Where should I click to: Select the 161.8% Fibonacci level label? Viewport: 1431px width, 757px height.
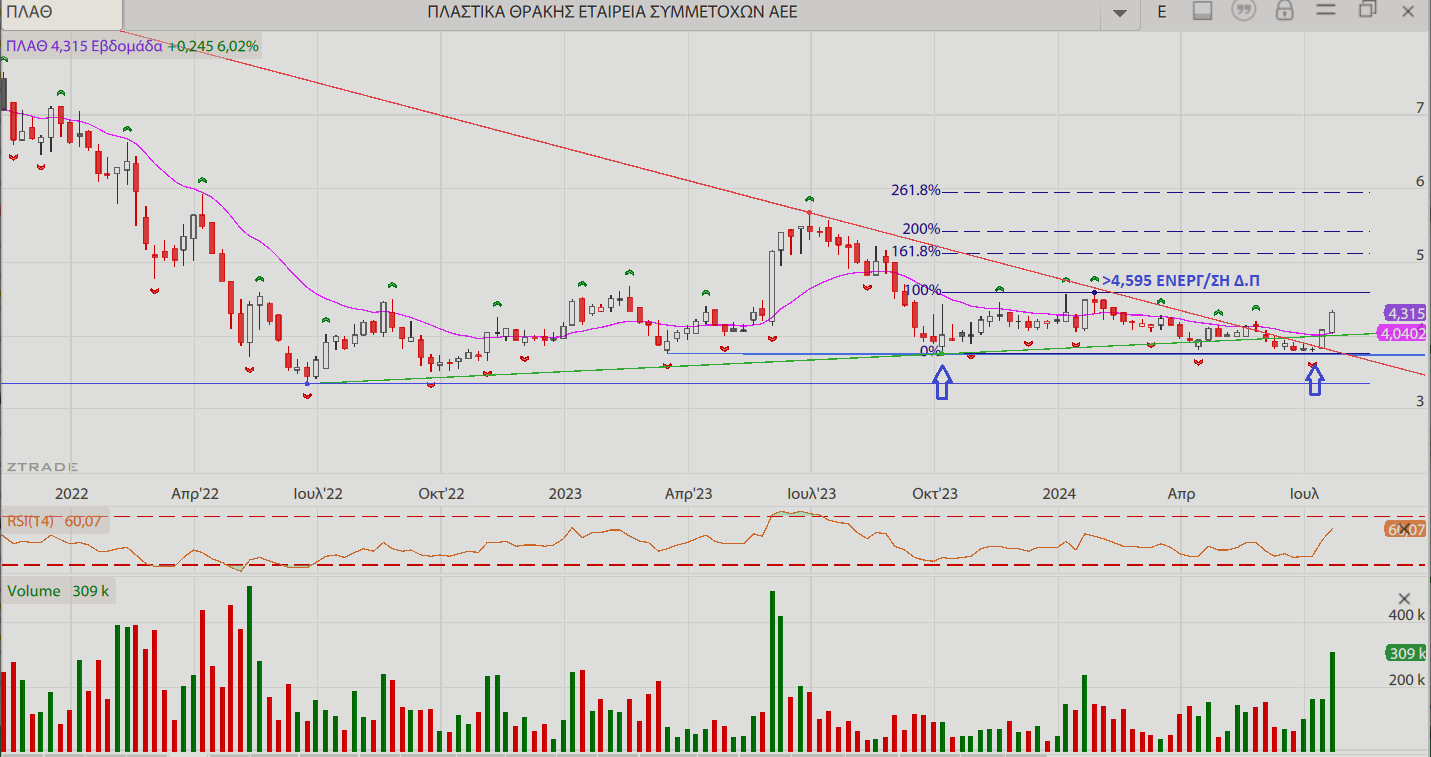916,252
